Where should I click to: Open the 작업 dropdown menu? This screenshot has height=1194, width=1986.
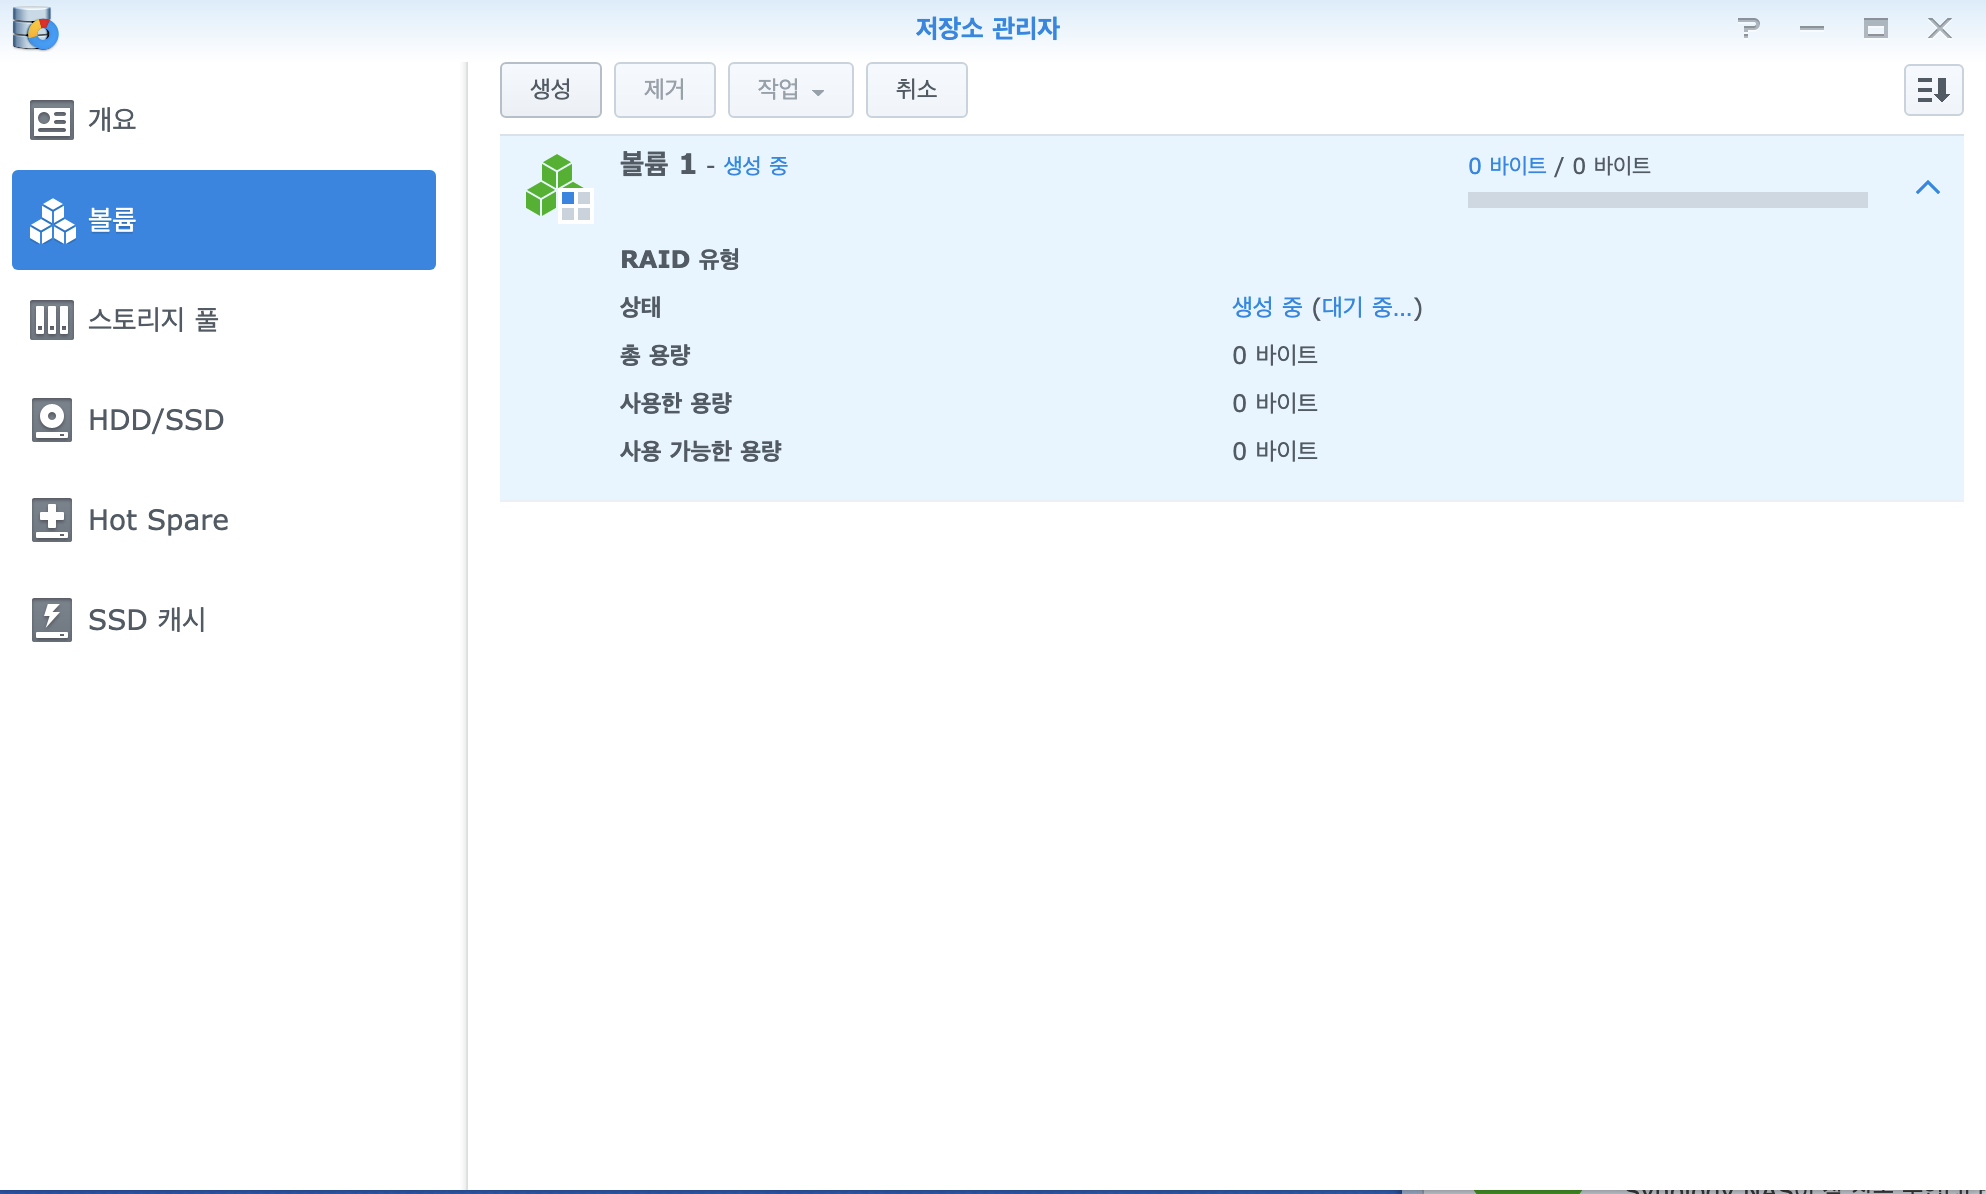tap(790, 90)
